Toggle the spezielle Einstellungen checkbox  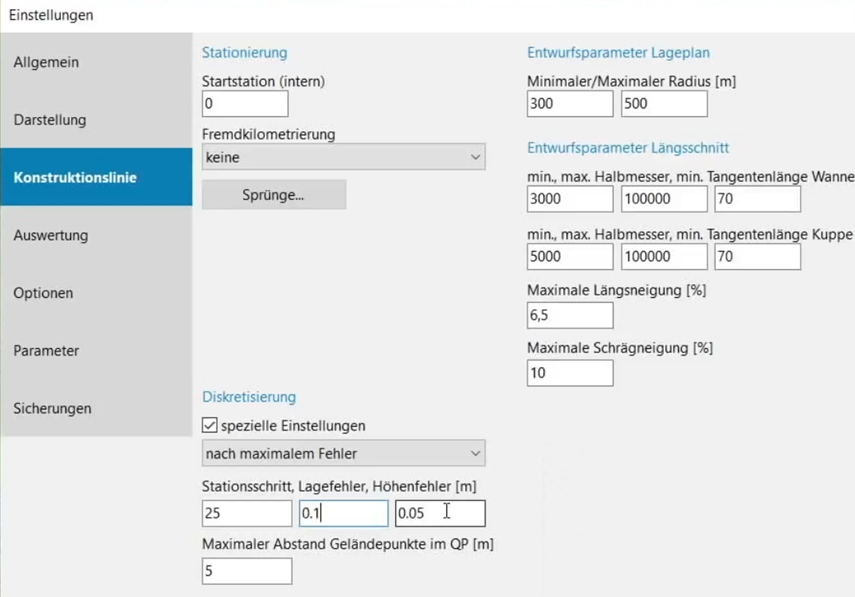coord(210,425)
